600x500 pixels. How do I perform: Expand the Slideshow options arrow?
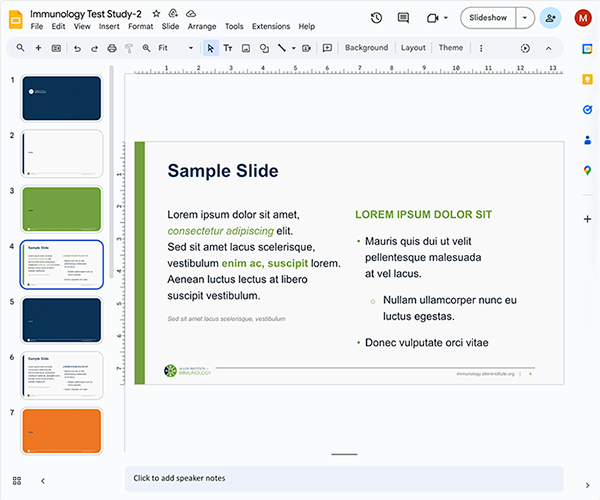pyautogui.click(x=523, y=18)
